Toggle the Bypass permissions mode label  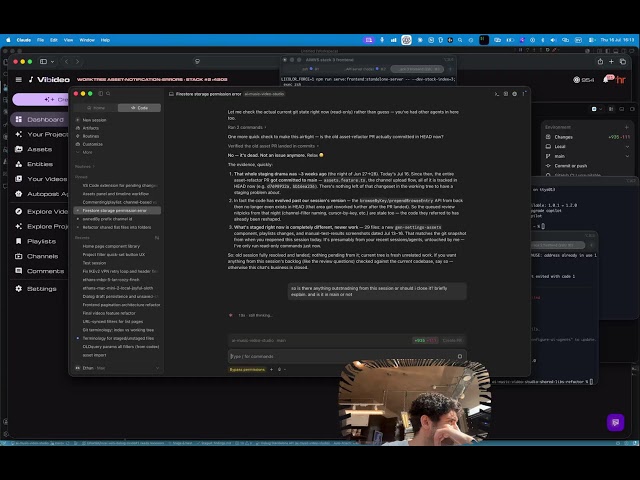pos(247,369)
